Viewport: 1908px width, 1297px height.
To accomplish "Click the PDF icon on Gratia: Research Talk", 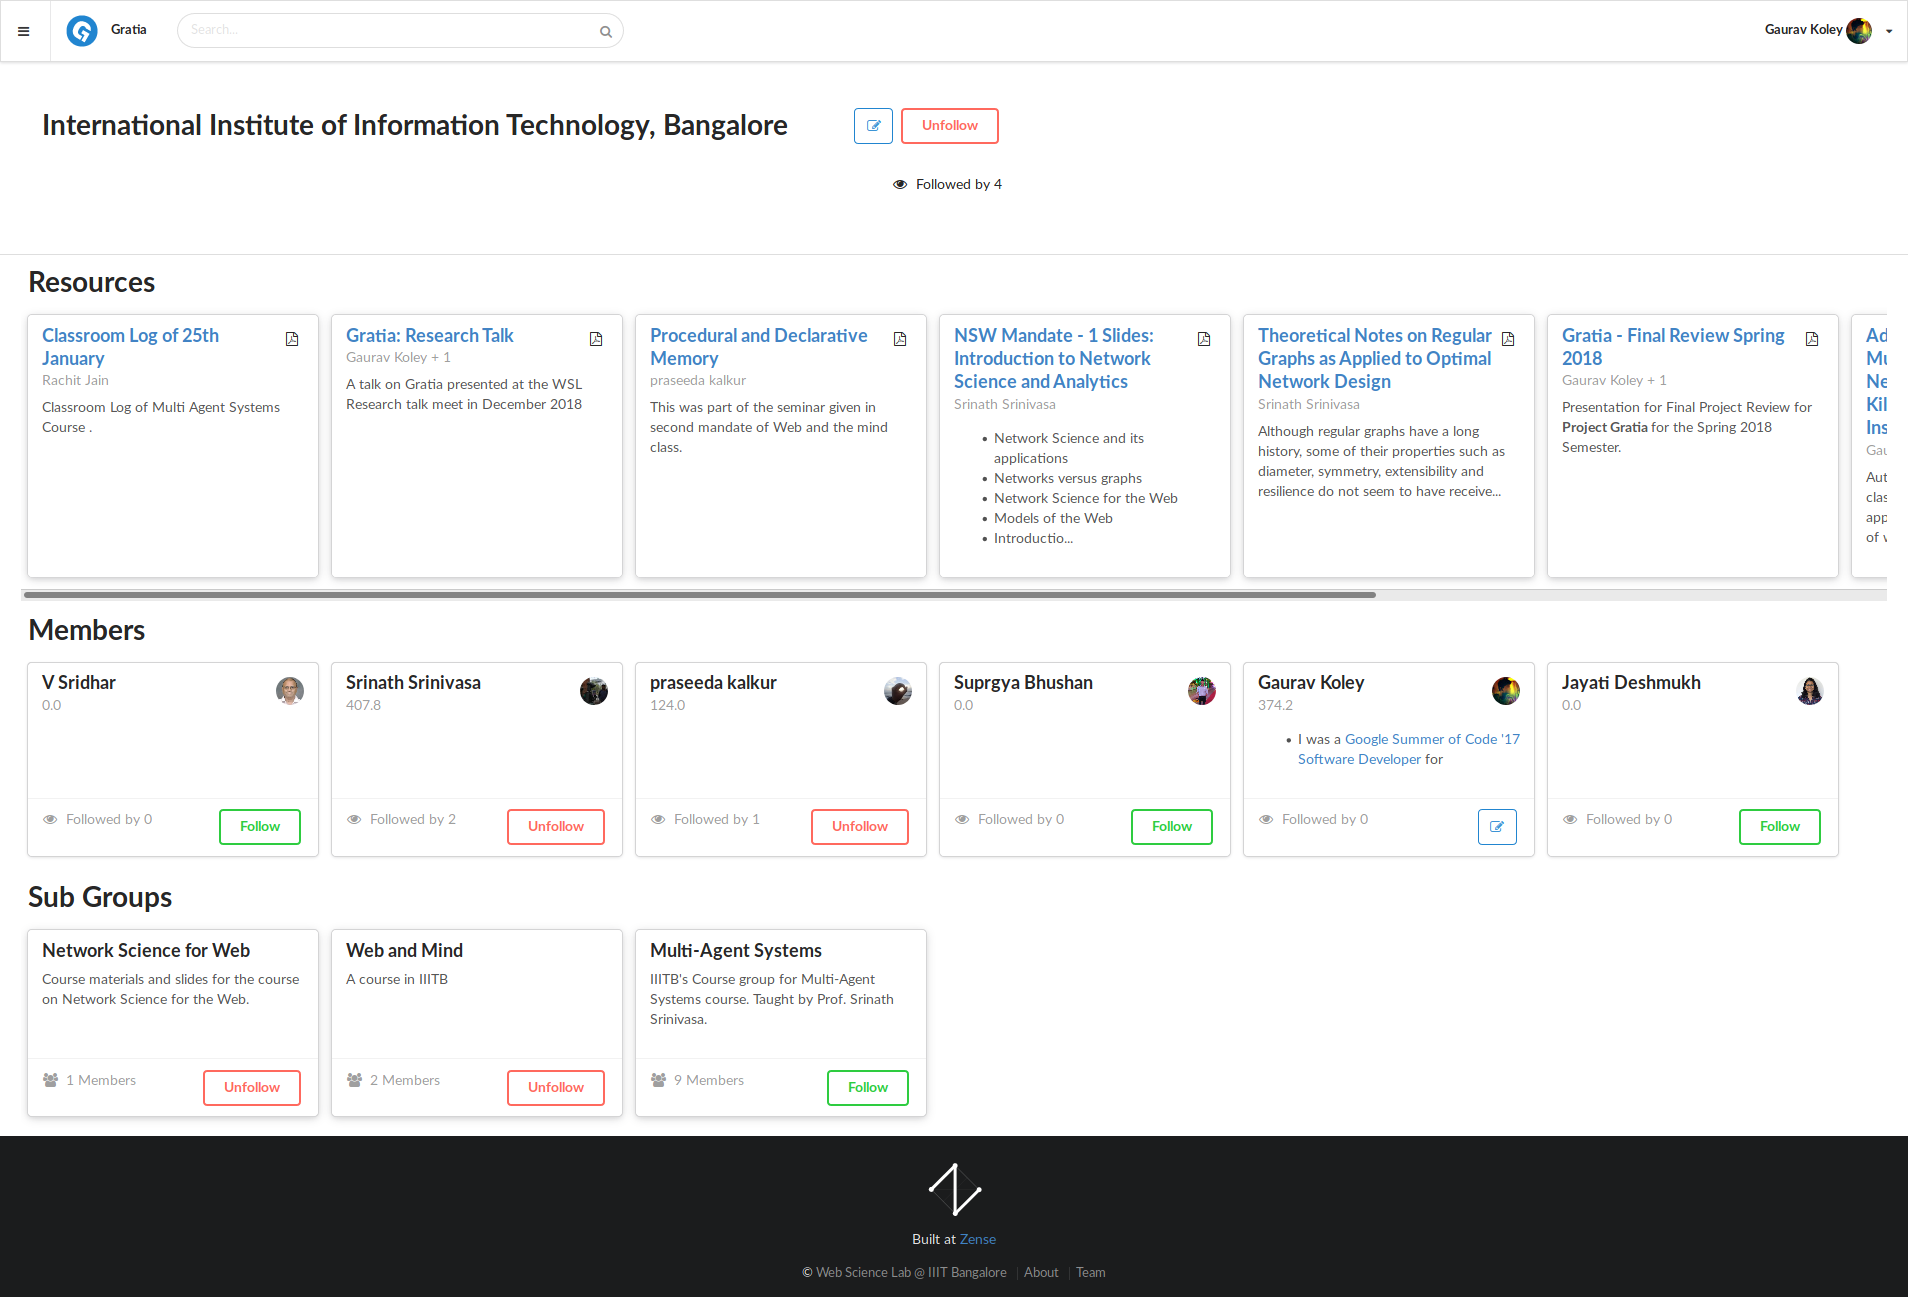I will [x=596, y=339].
